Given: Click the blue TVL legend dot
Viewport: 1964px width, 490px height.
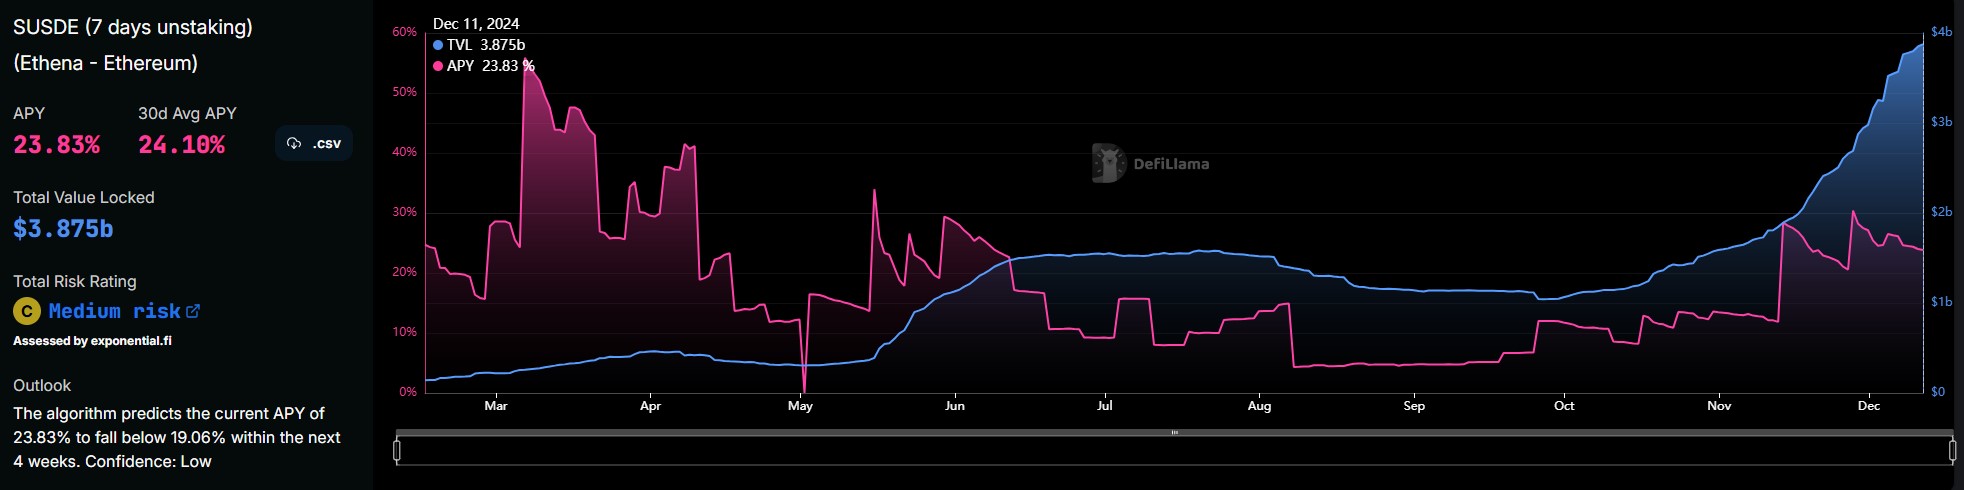Looking at the screenshot, I should (x=438, y=45).
